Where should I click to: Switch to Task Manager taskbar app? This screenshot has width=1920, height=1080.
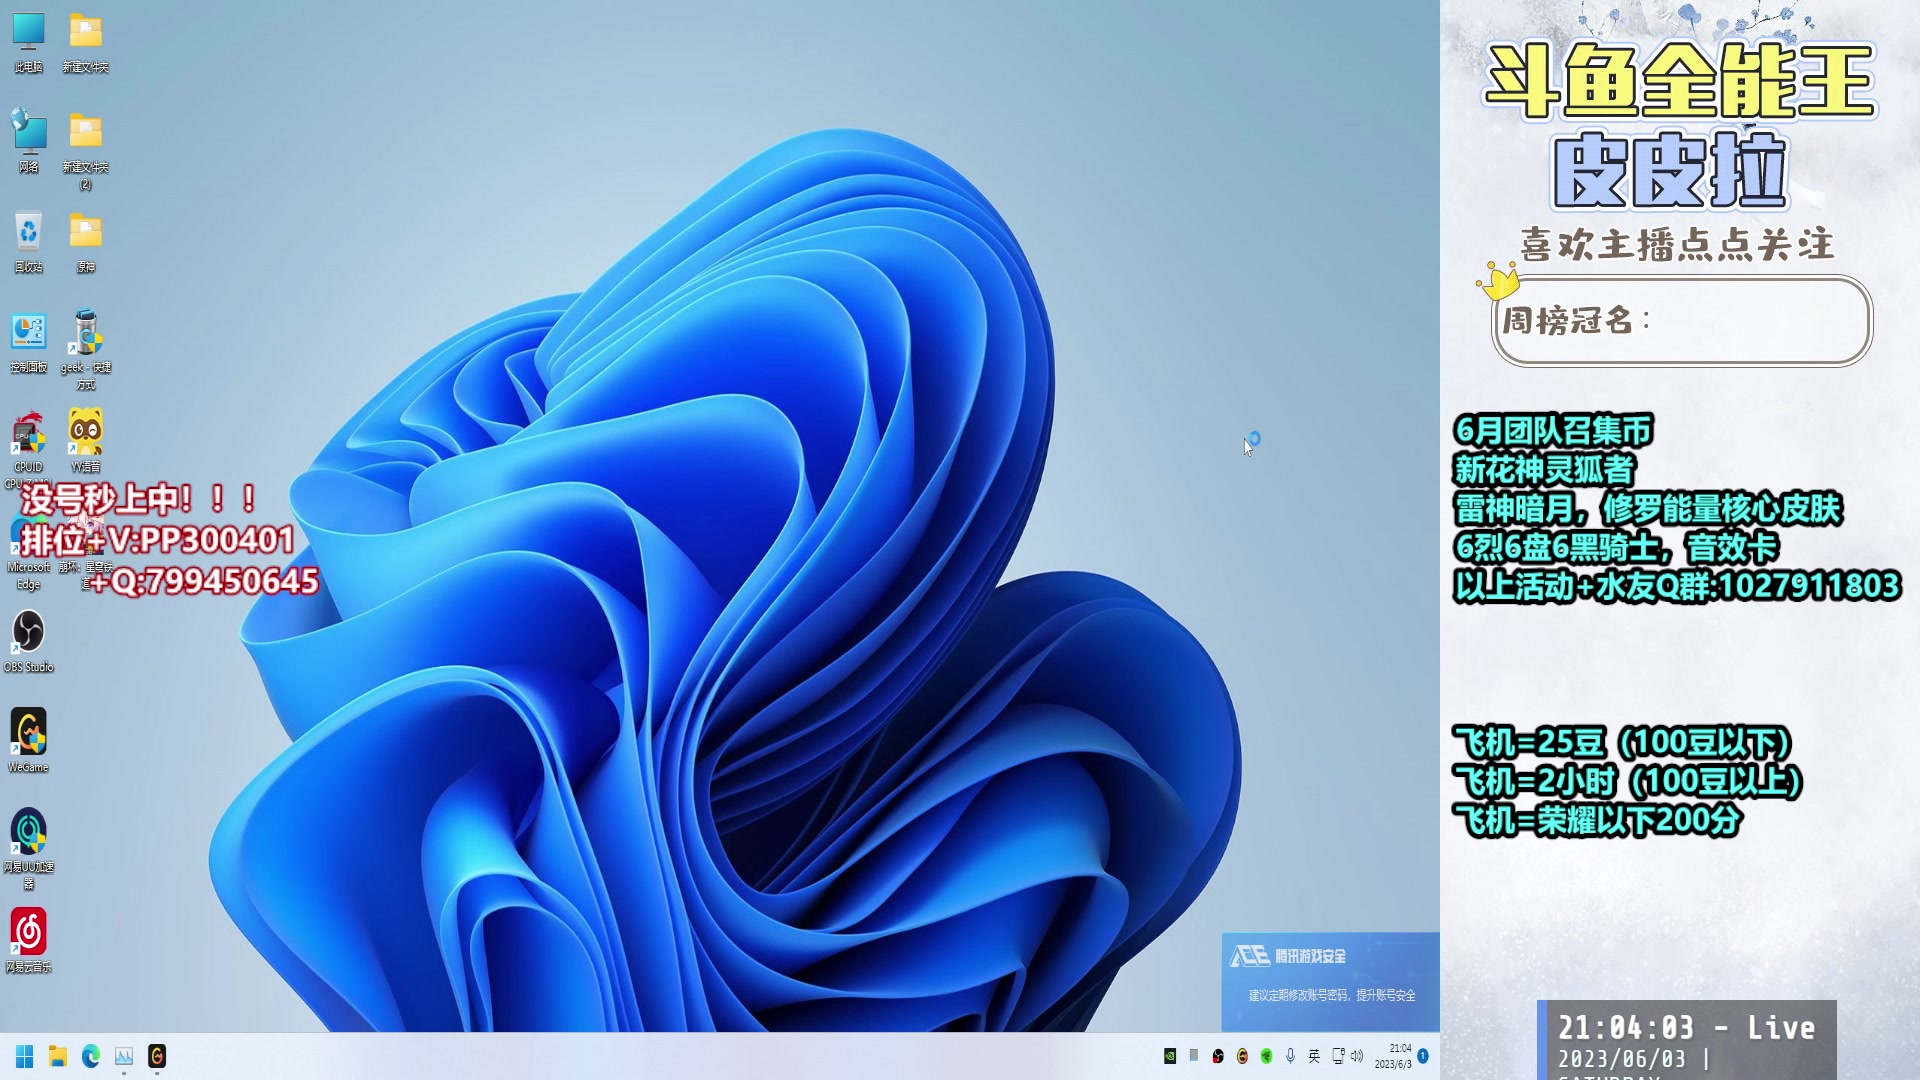124,1056
